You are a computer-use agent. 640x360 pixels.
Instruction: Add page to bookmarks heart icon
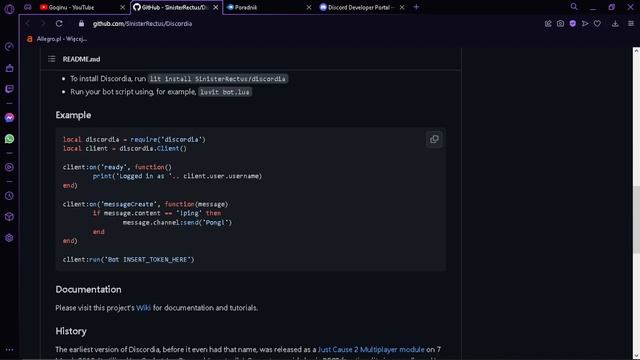[x=597, y=24]
